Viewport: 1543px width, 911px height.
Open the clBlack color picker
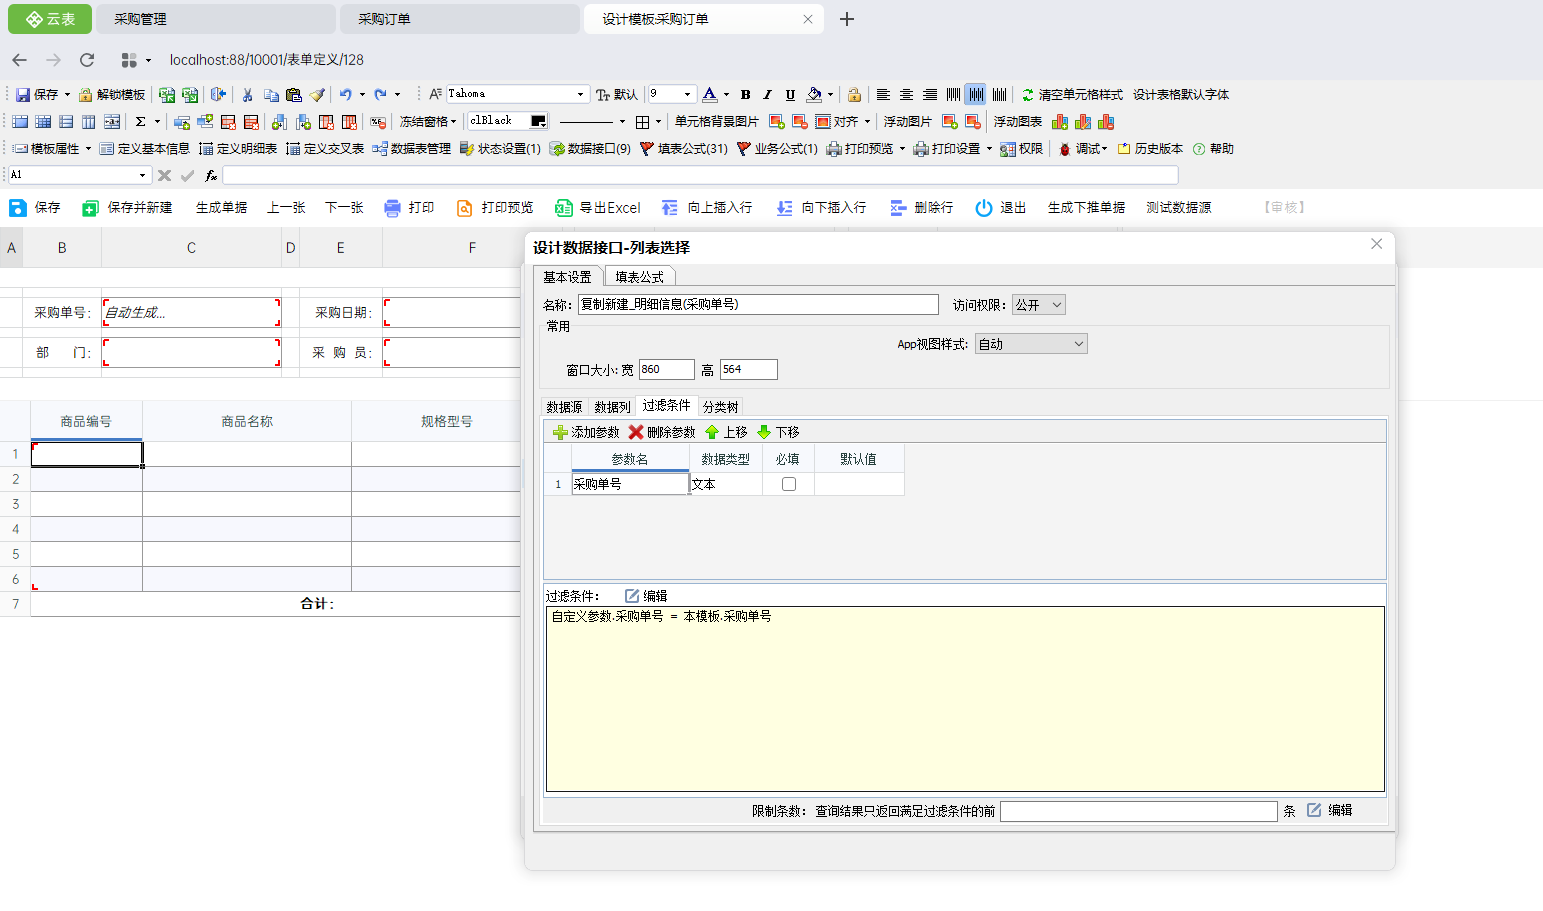[x=538, y=122]
